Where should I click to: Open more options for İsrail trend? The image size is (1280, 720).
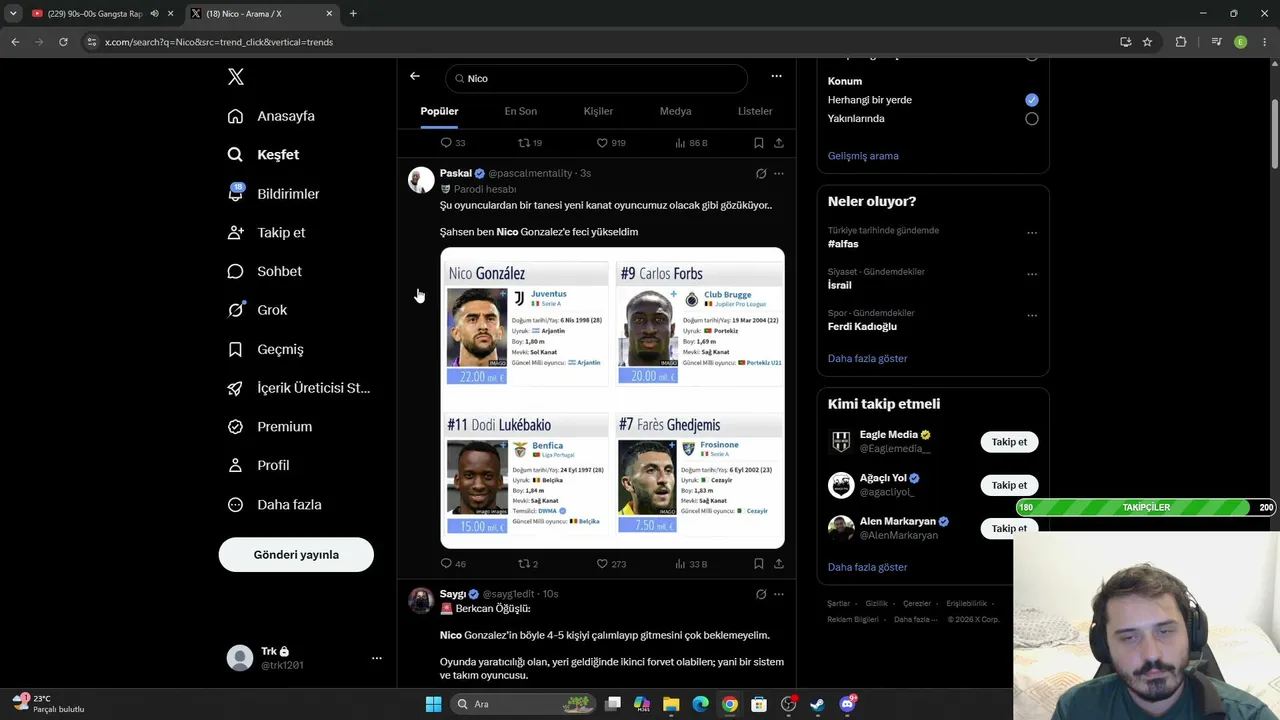[x=1032, y=274]
